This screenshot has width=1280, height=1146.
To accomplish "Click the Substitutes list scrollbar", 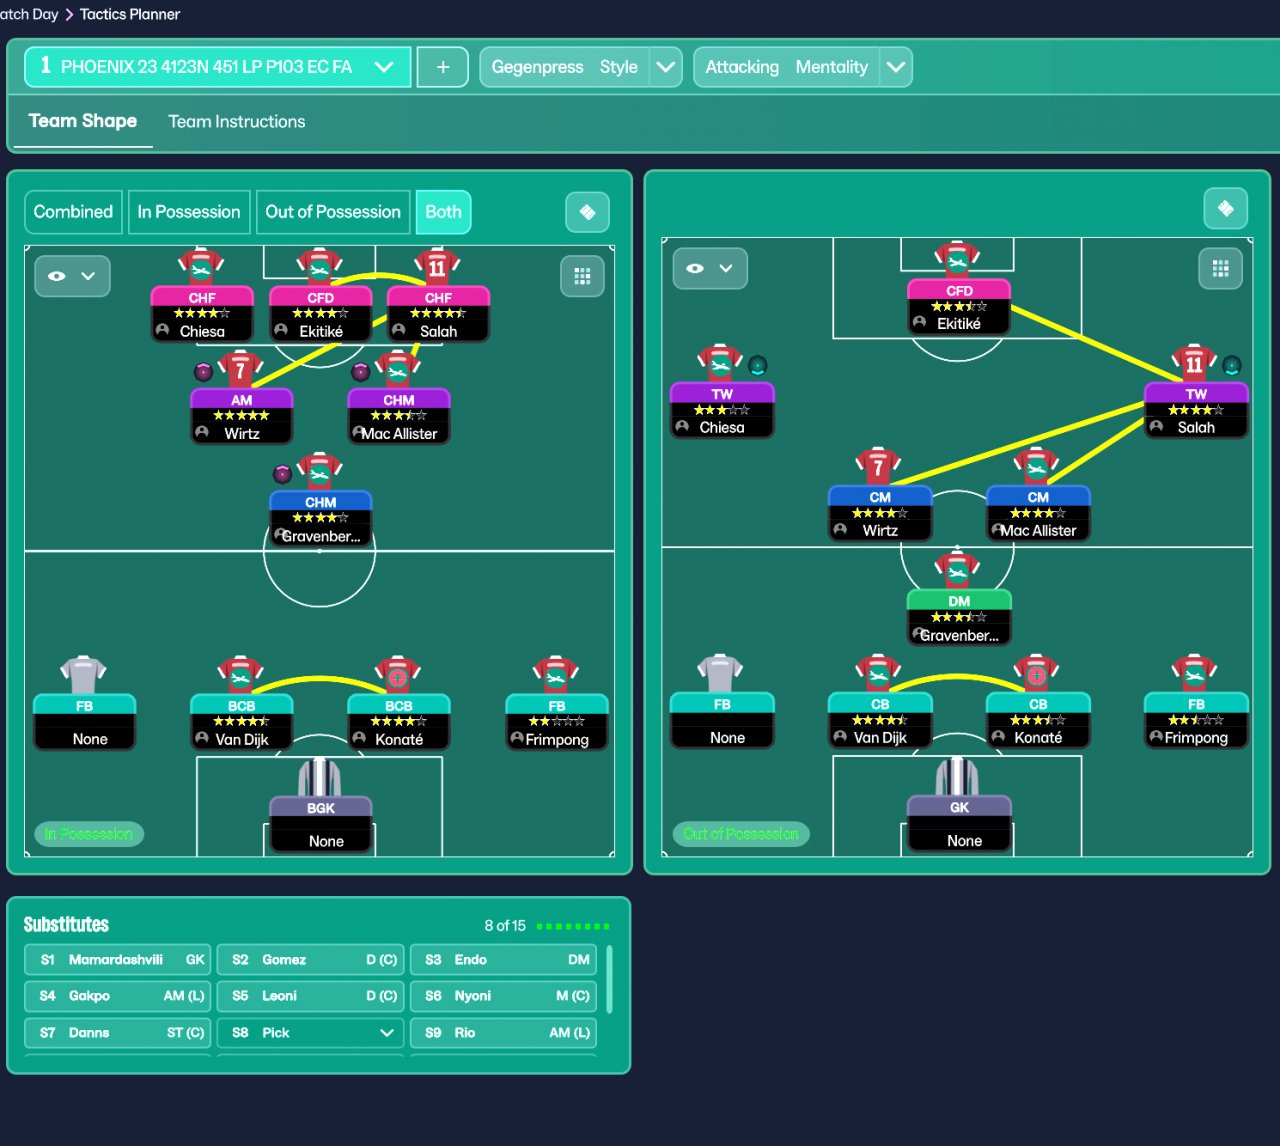I will click(610, 980).
